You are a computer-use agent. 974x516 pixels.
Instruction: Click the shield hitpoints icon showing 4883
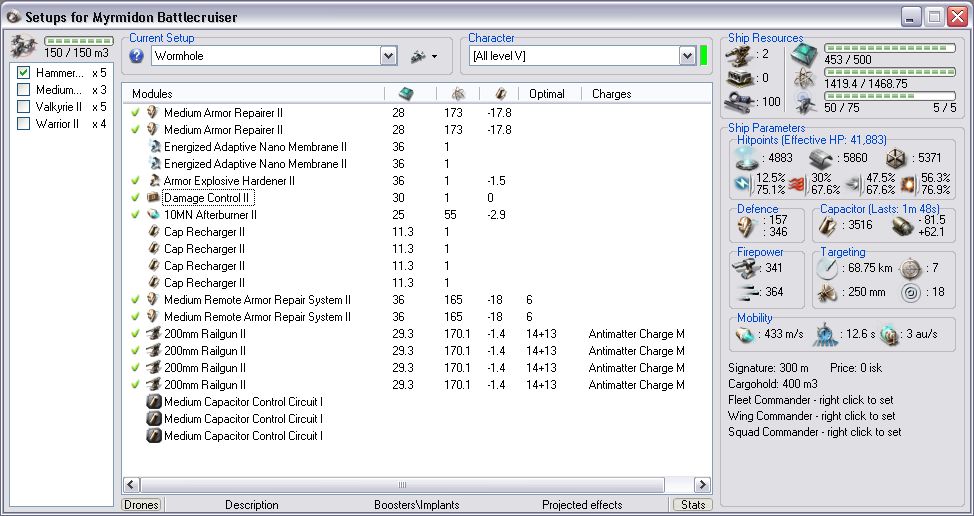coord(747,159)
